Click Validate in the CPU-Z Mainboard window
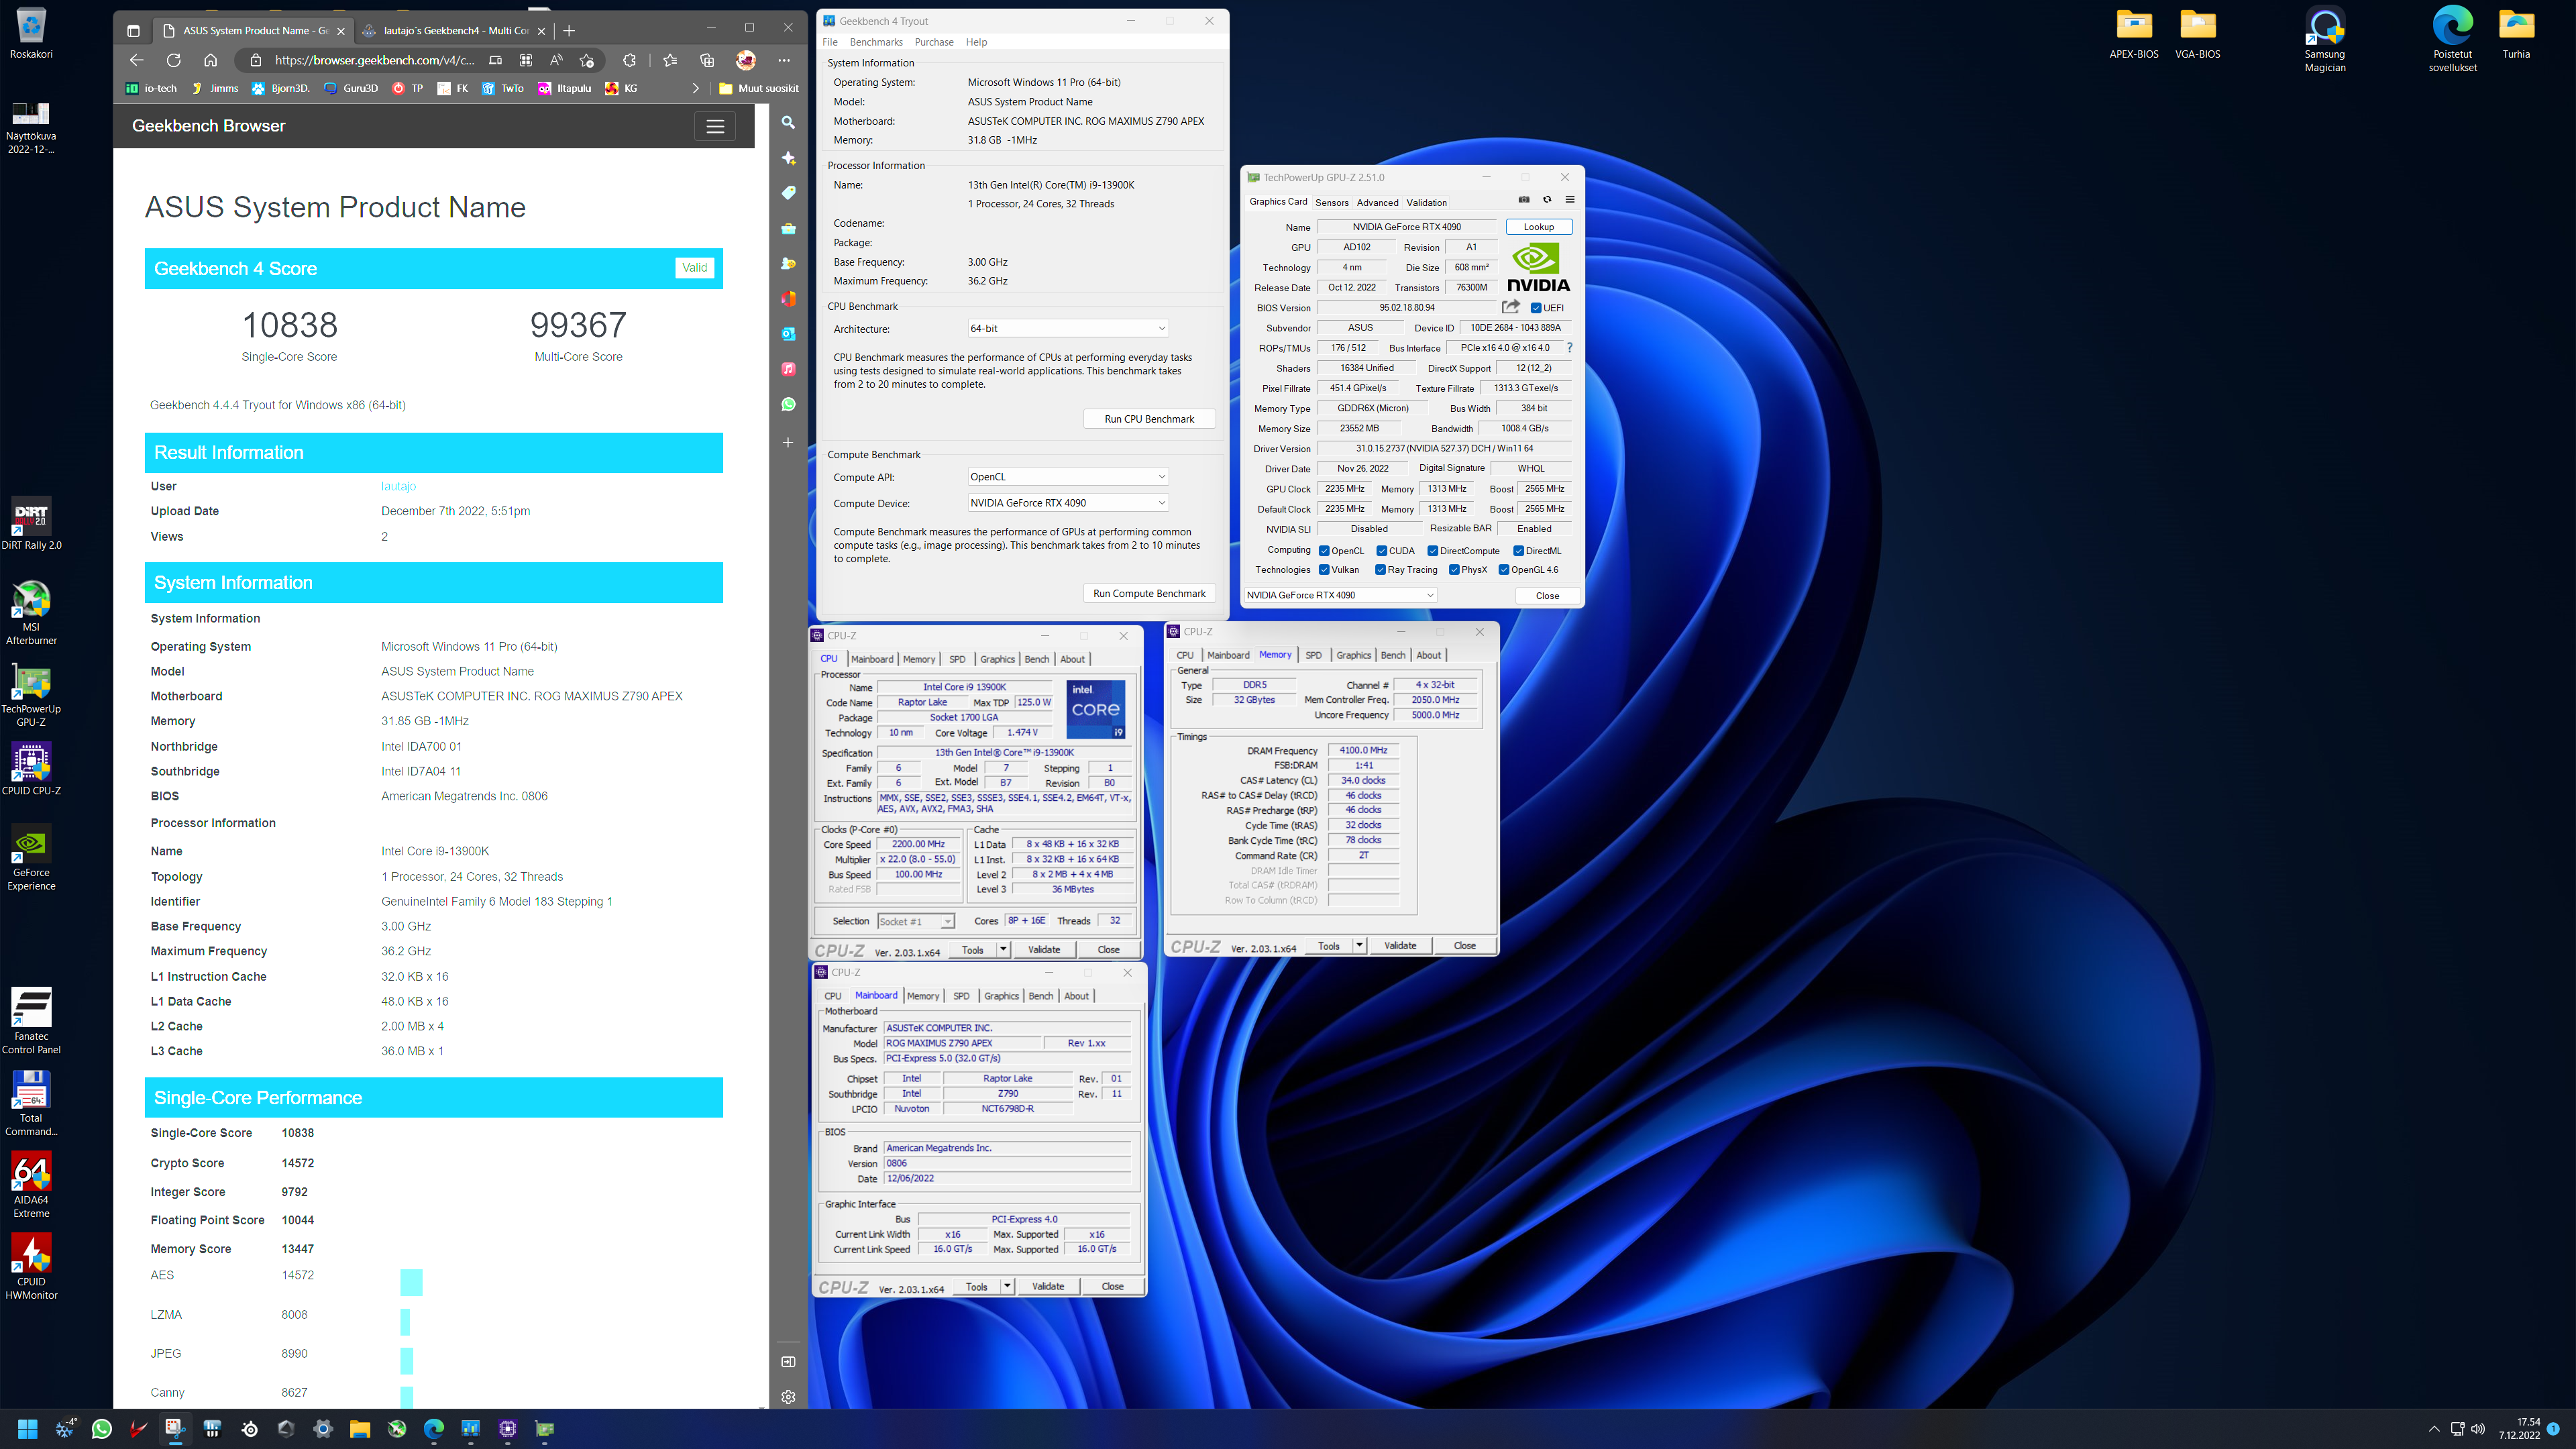Viewport: 2576px width, 1449px height. [x=1047, y=1286]
